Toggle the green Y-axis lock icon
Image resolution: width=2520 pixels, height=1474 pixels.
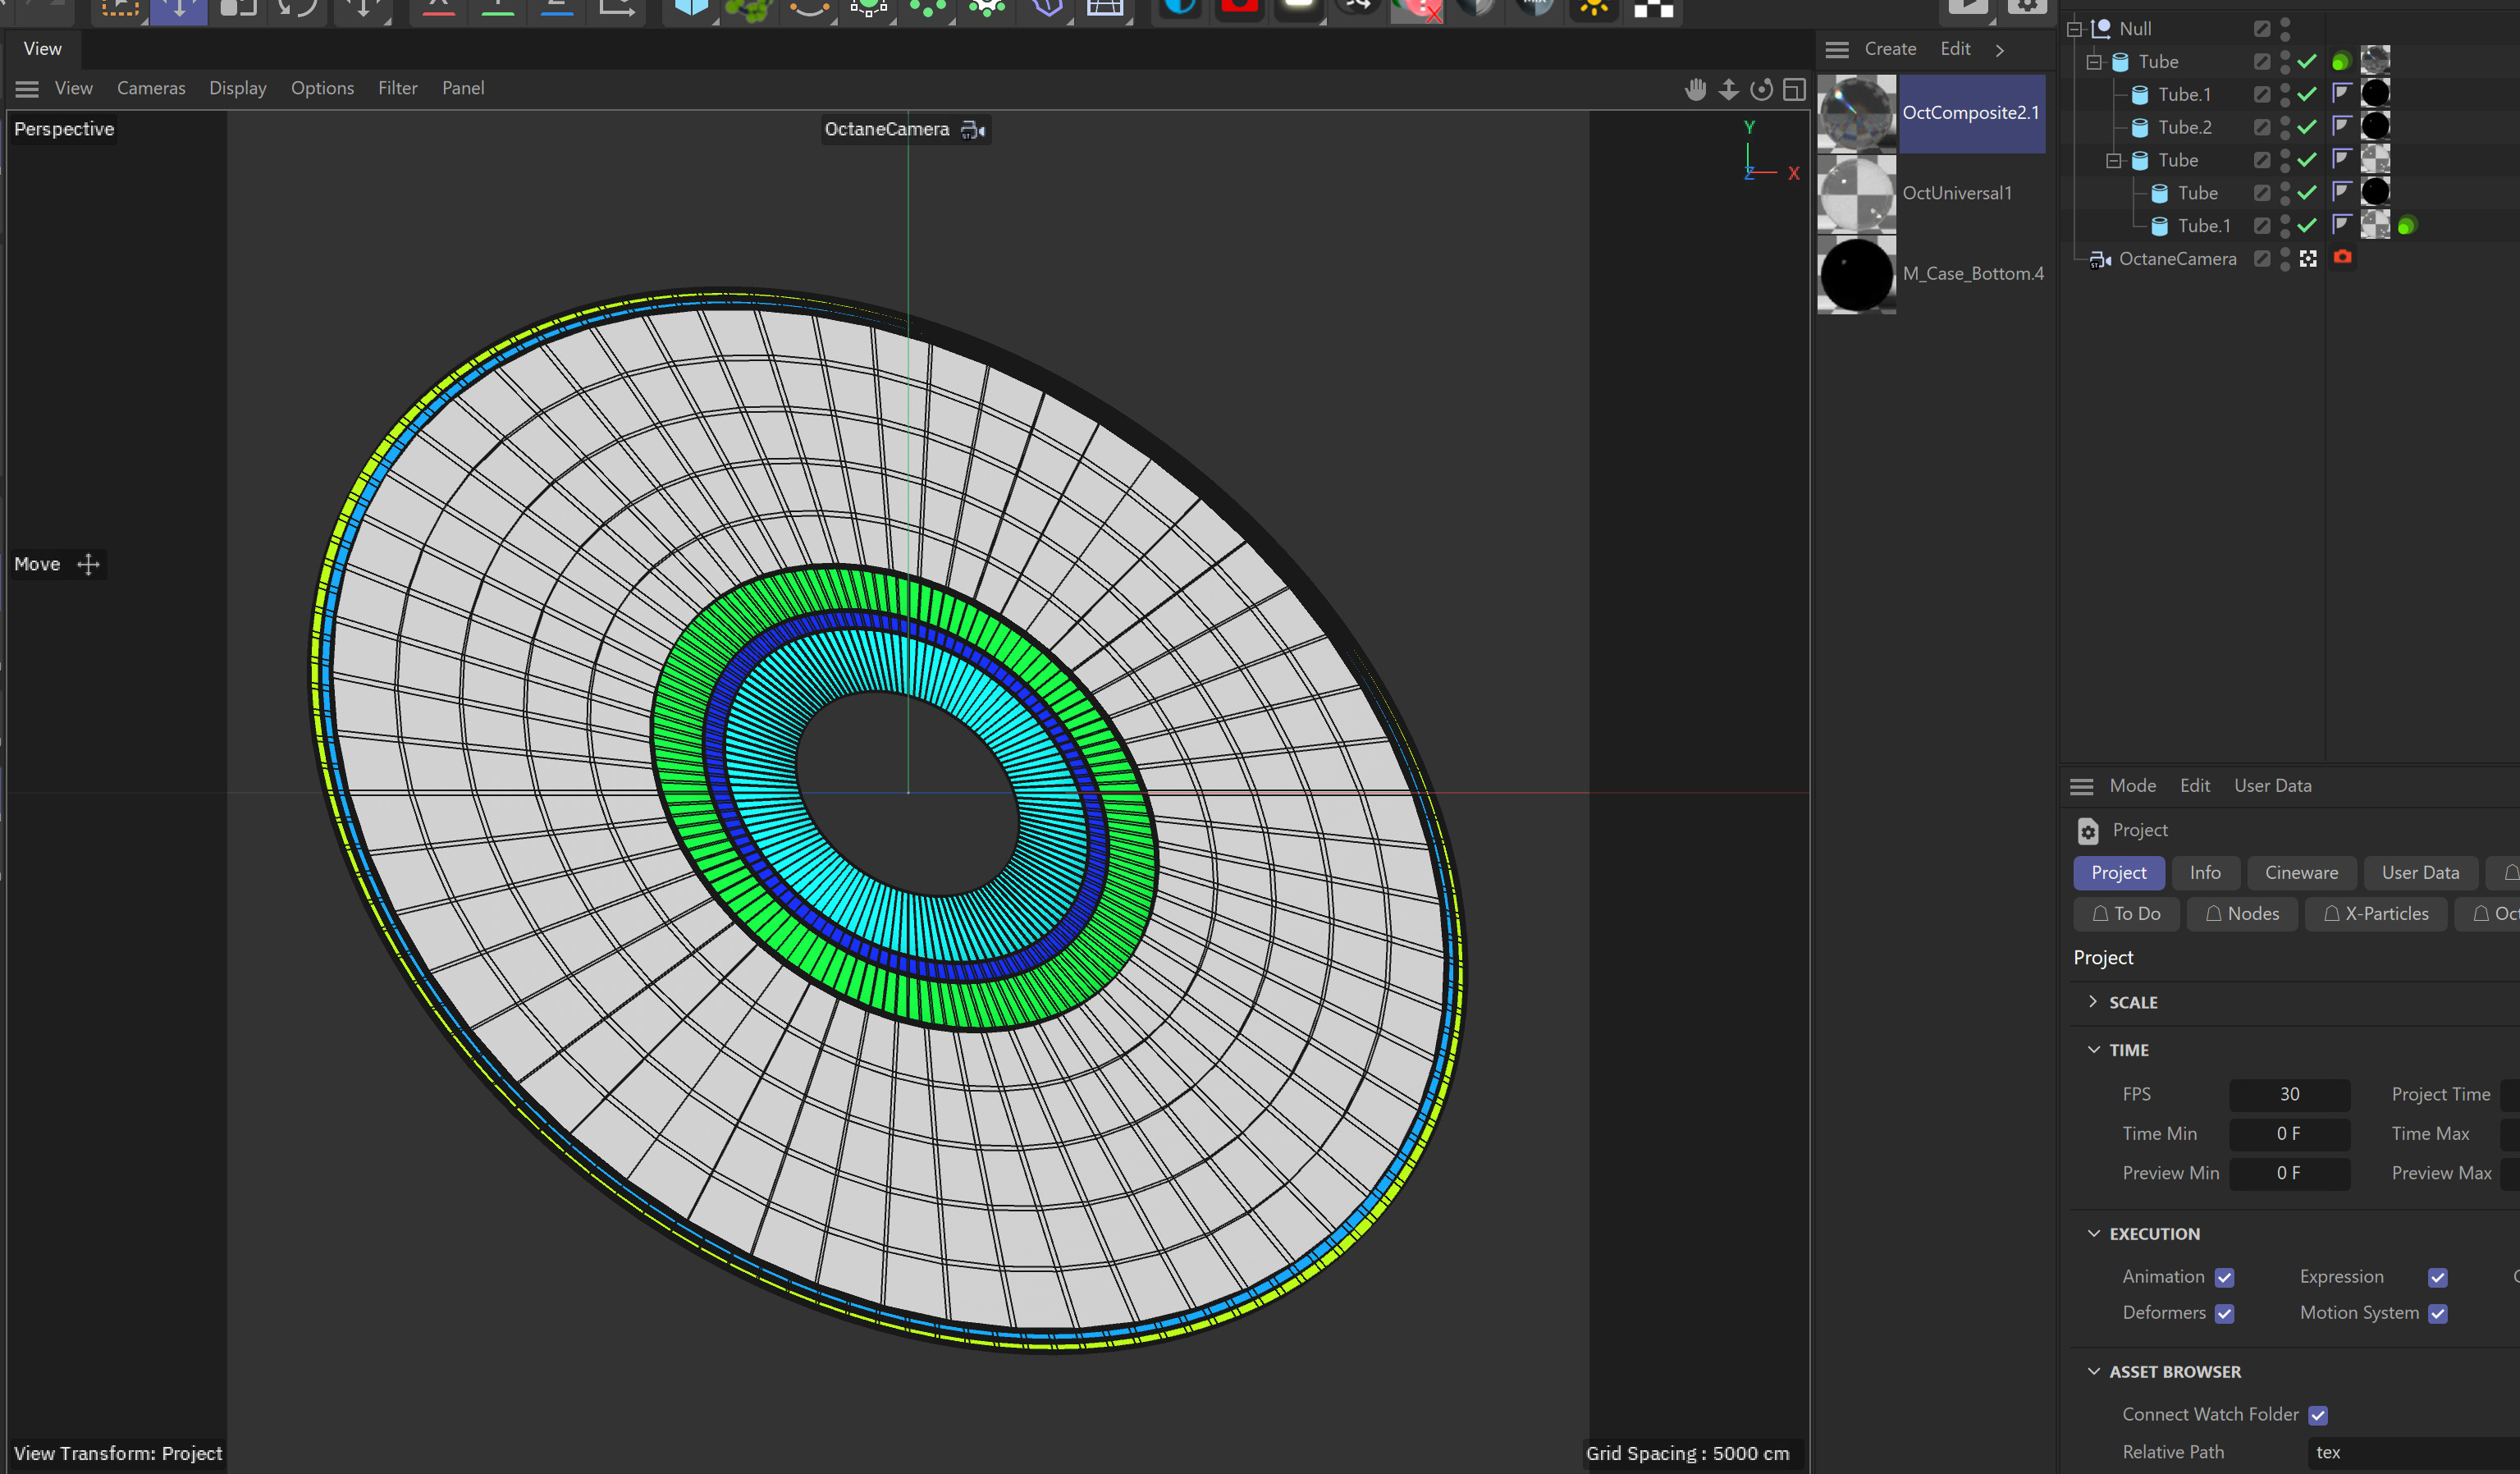(x=498, y=8)
